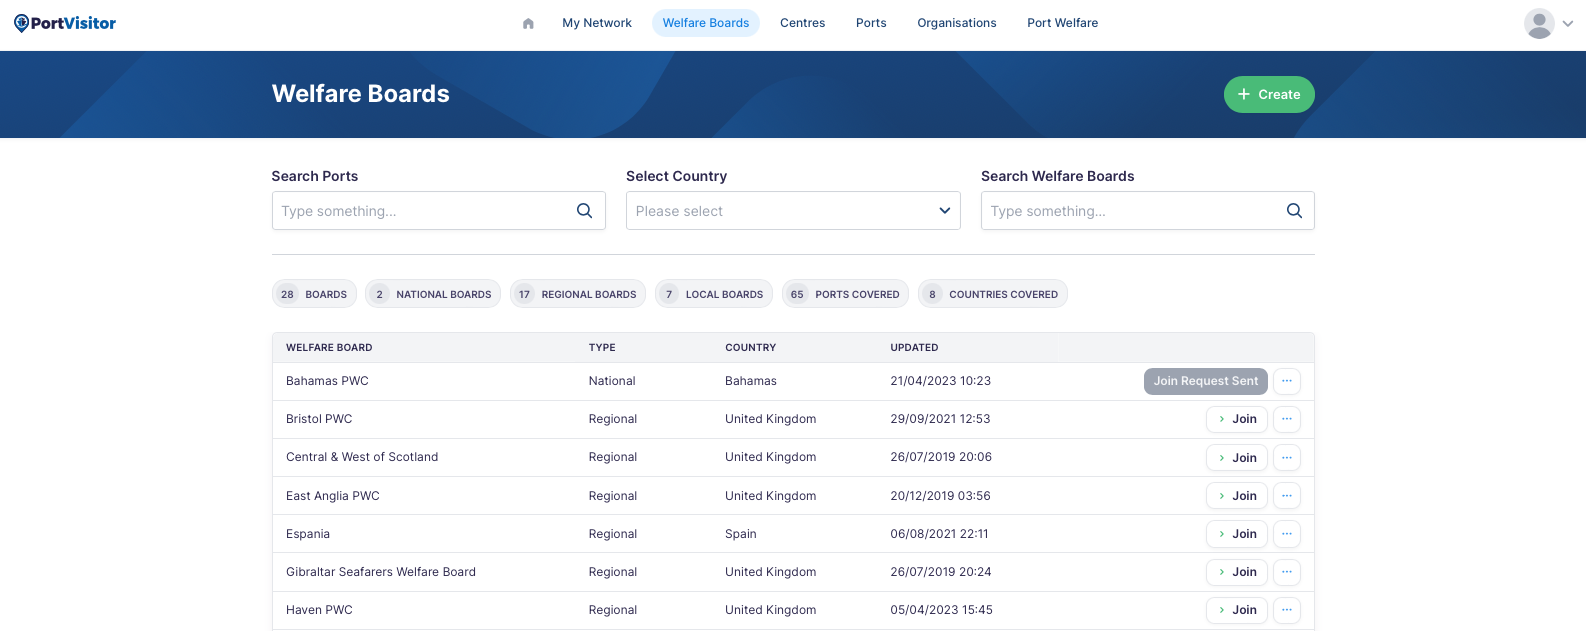This screenshot has width=1586, height=631.
Task: Open more options for East Anglia PWC
Action: point(1287,496)
